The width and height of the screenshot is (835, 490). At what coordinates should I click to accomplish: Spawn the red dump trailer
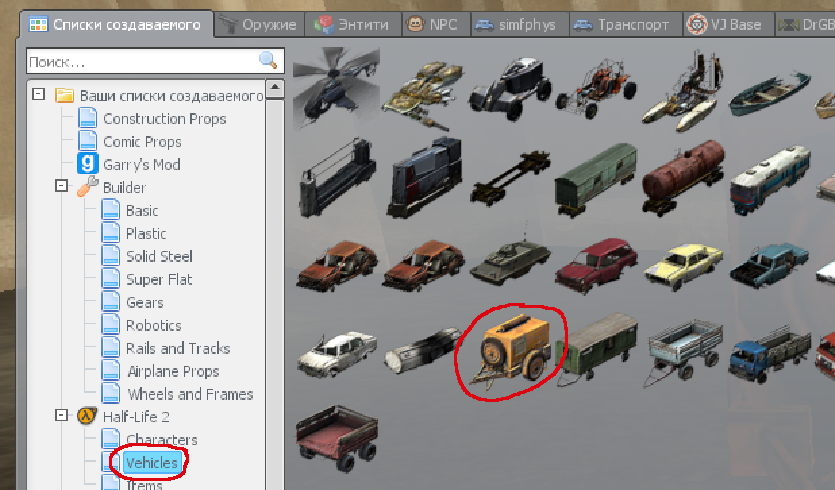click(337, 438)
